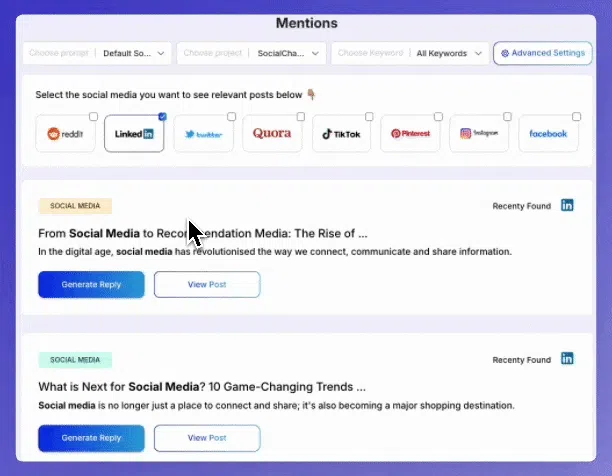Enable the Reddit checkbox
Image resolution: width=612 pixels, height=476 pixels.
pyautogui.click(x=93, y=117)
